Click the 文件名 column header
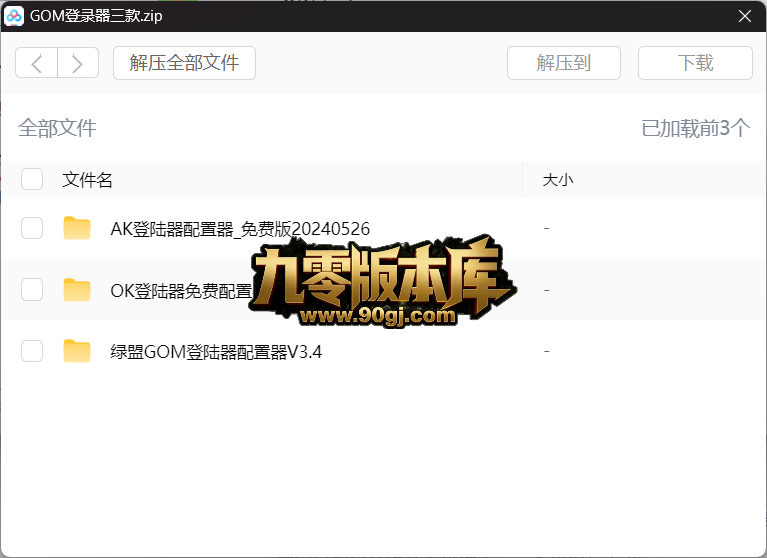This screenshot has height=558, width=767. (88, 180)
